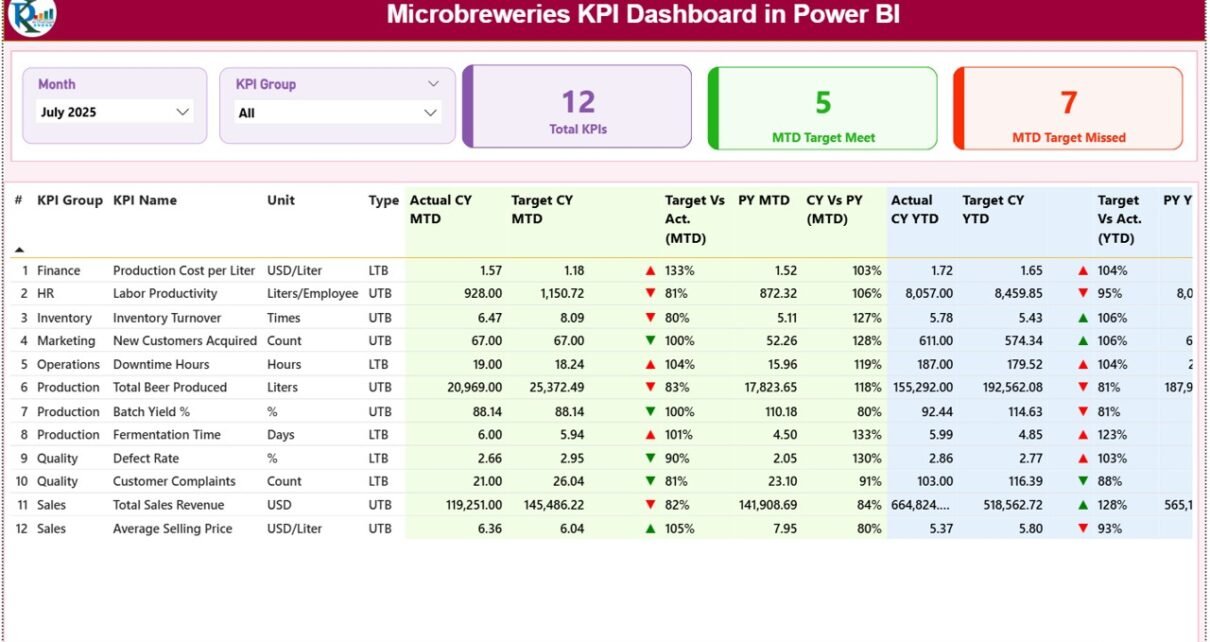Click the company logo in the header

[x=32, y=16]
